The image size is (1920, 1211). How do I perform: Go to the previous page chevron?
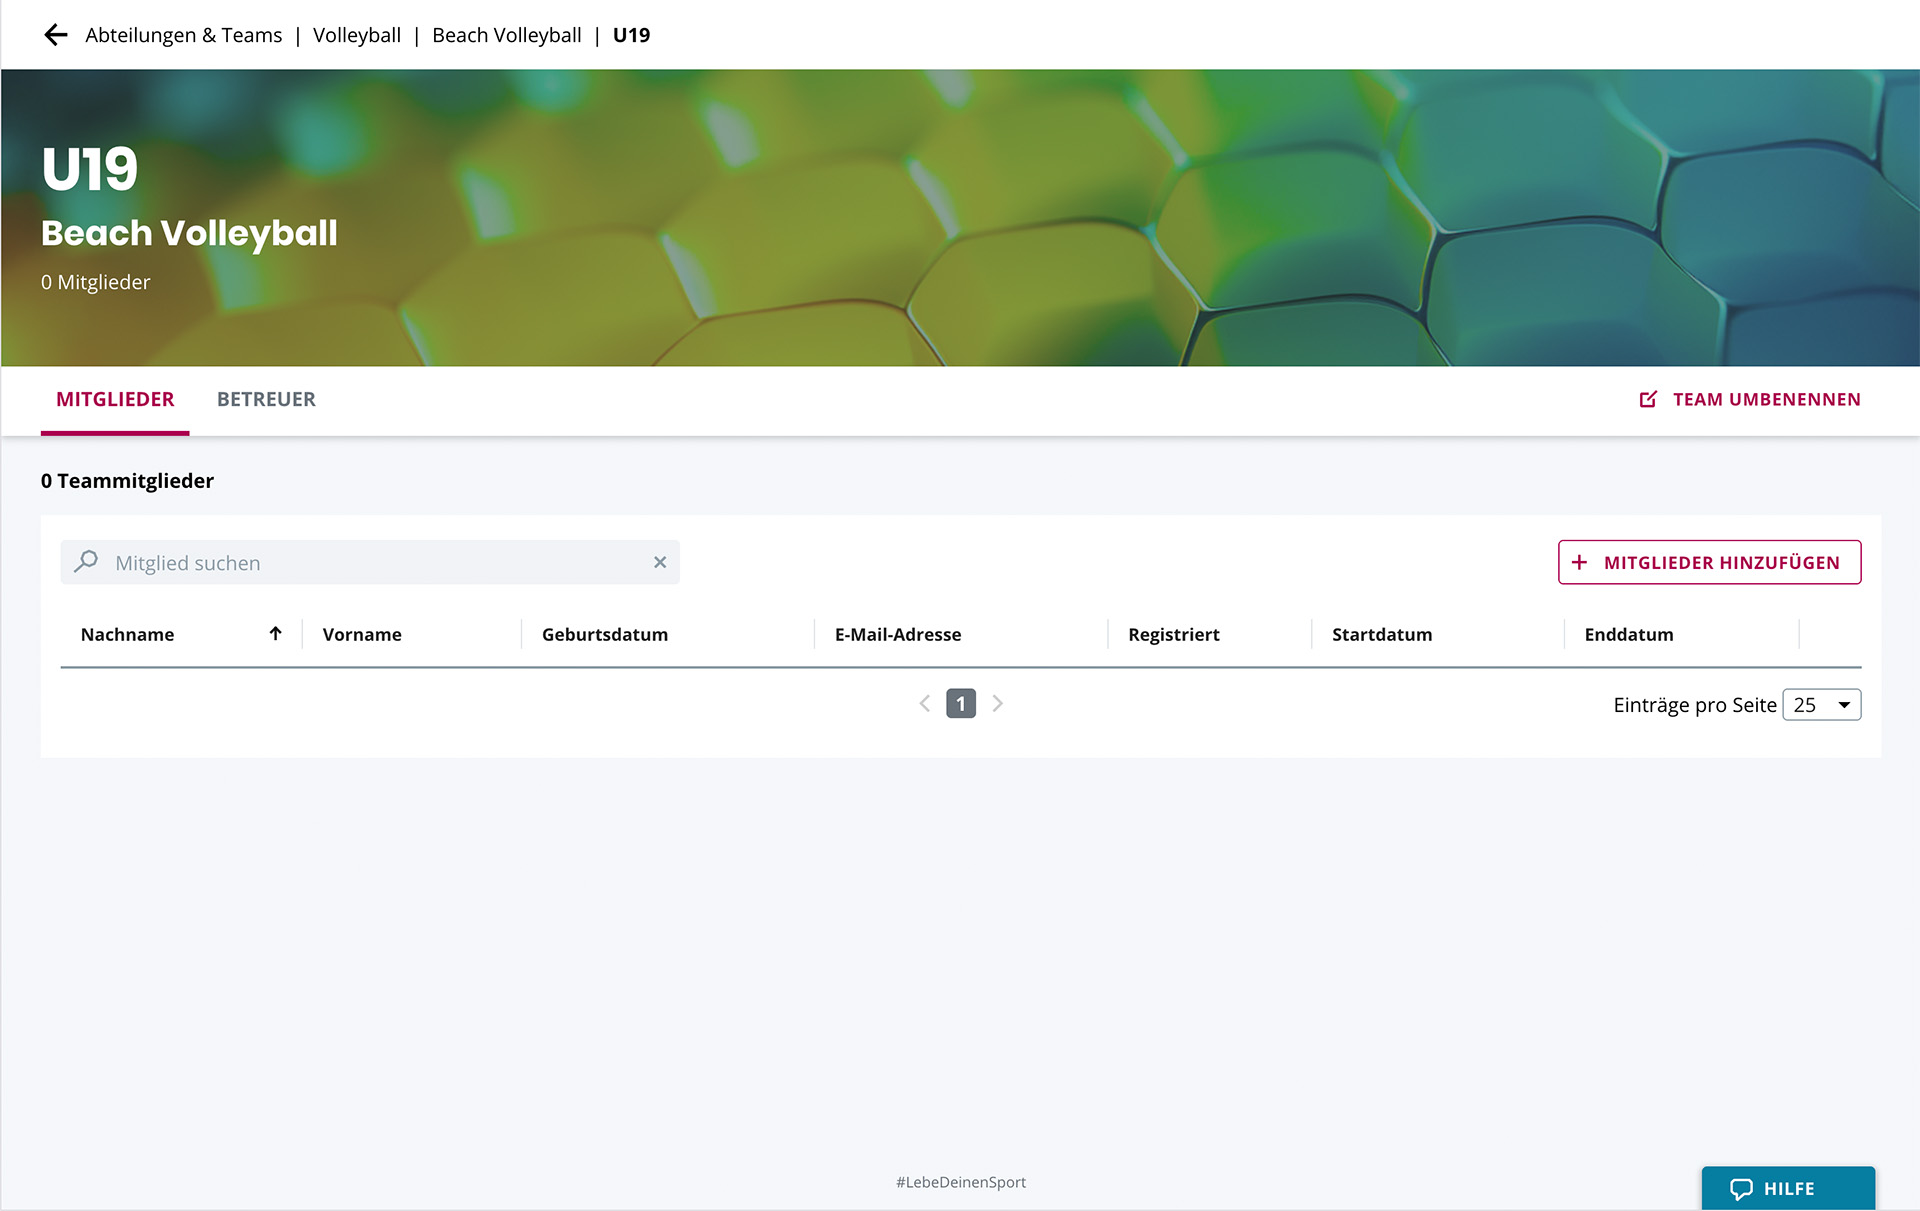925,704
